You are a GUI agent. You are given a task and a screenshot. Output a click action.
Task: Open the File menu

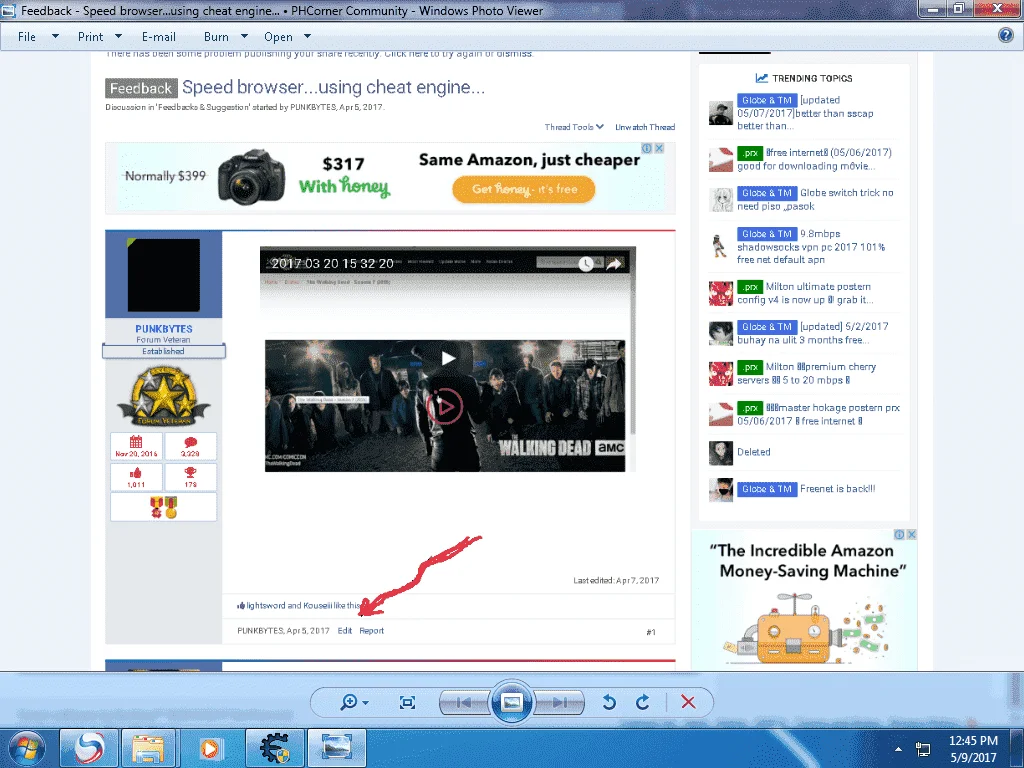(27, 37)
